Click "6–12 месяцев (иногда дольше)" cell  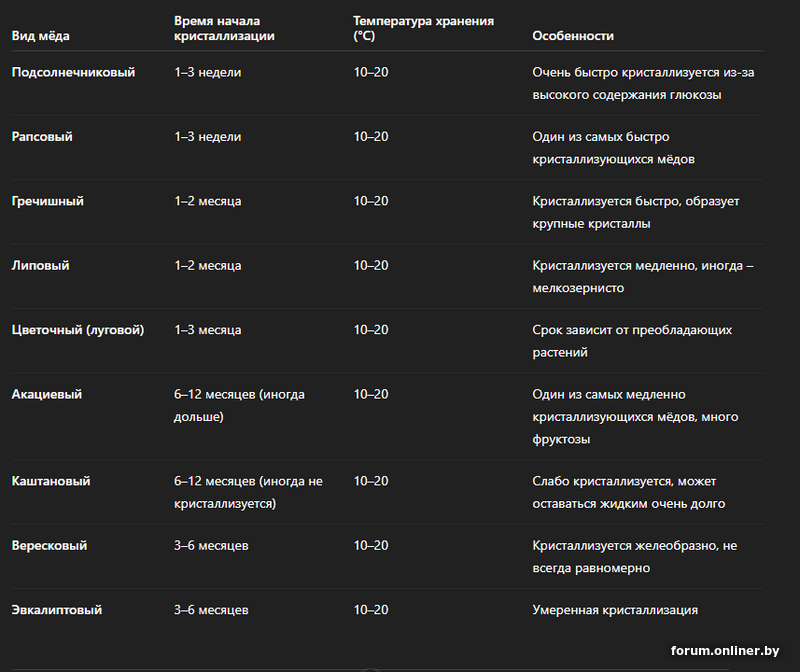click(239, 405)
